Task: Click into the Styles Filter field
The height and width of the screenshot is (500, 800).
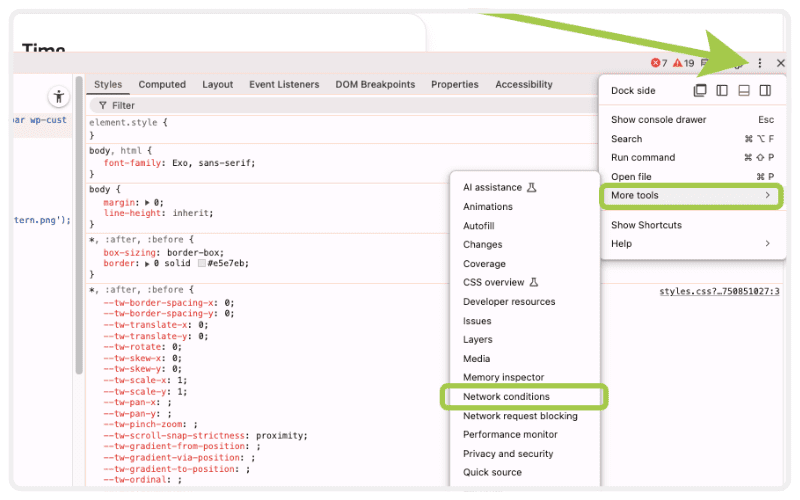Action: pyautogui.click(x=342, y=105)
